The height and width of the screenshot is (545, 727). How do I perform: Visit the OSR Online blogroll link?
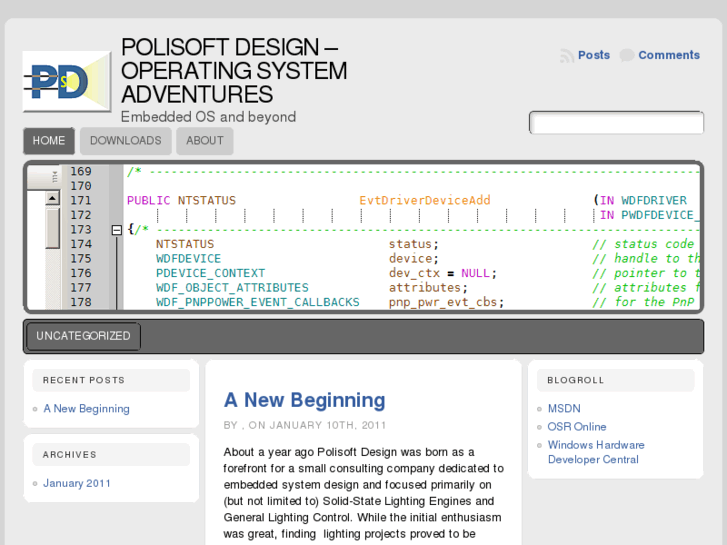pos(577,427)
